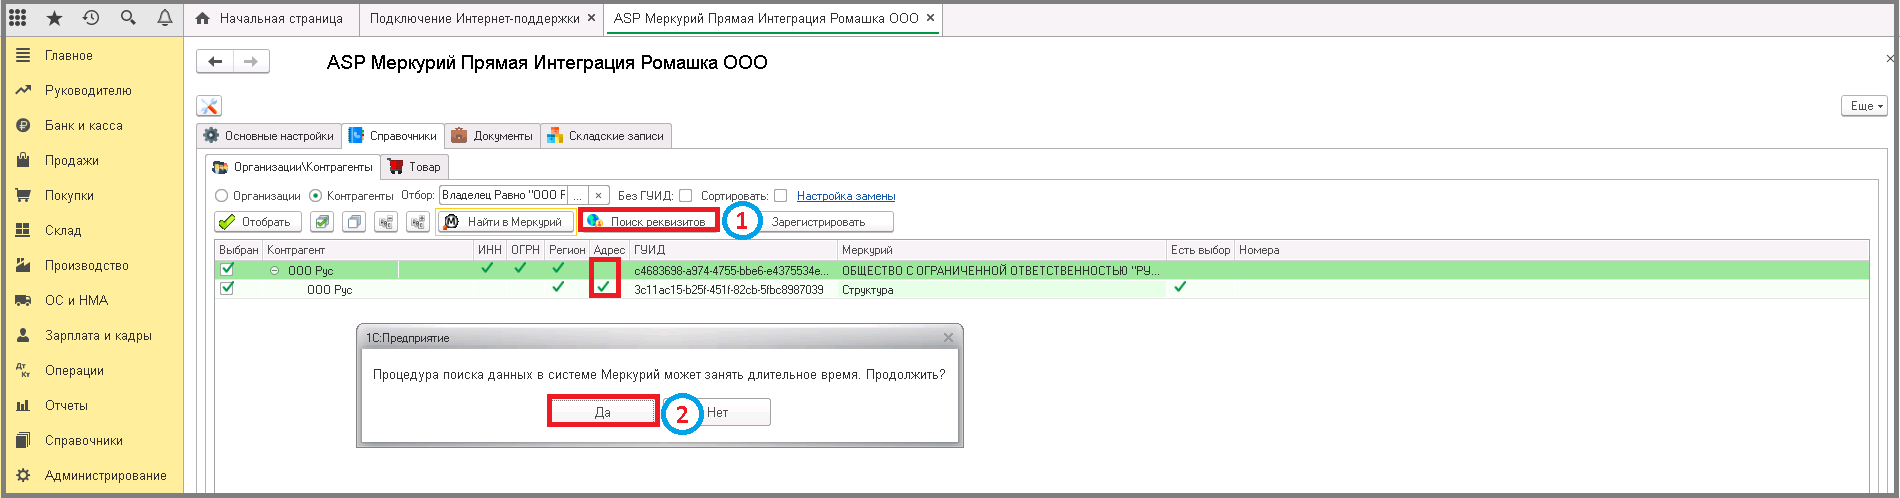Open Склад section
Screen dimensions: 1900x498
pos(63,231)
